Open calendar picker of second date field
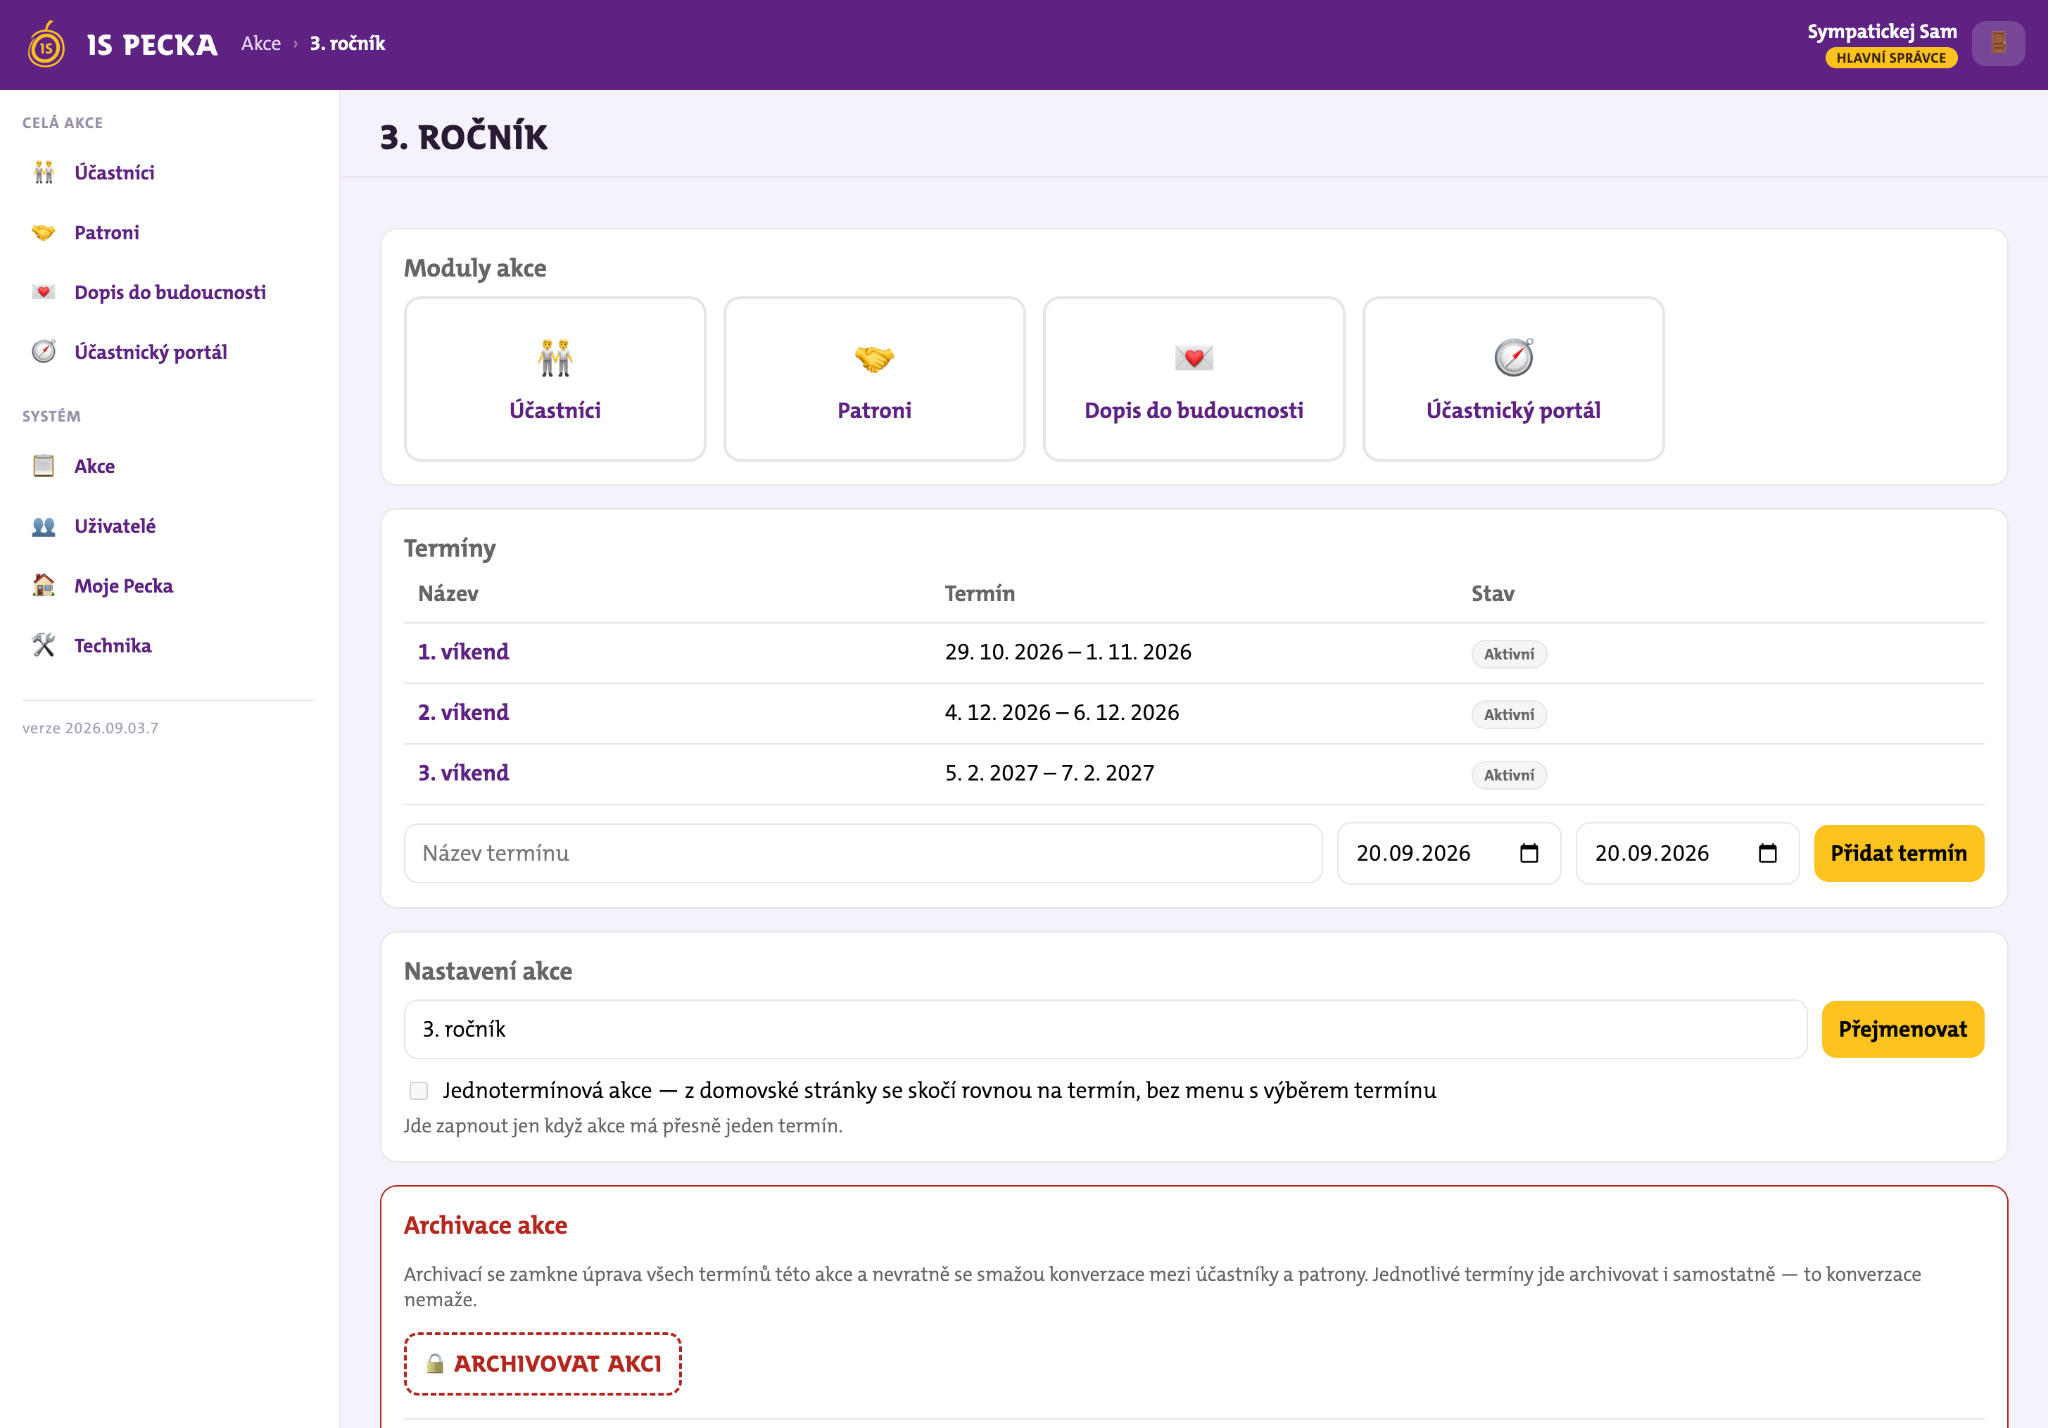 (1767, 853)
